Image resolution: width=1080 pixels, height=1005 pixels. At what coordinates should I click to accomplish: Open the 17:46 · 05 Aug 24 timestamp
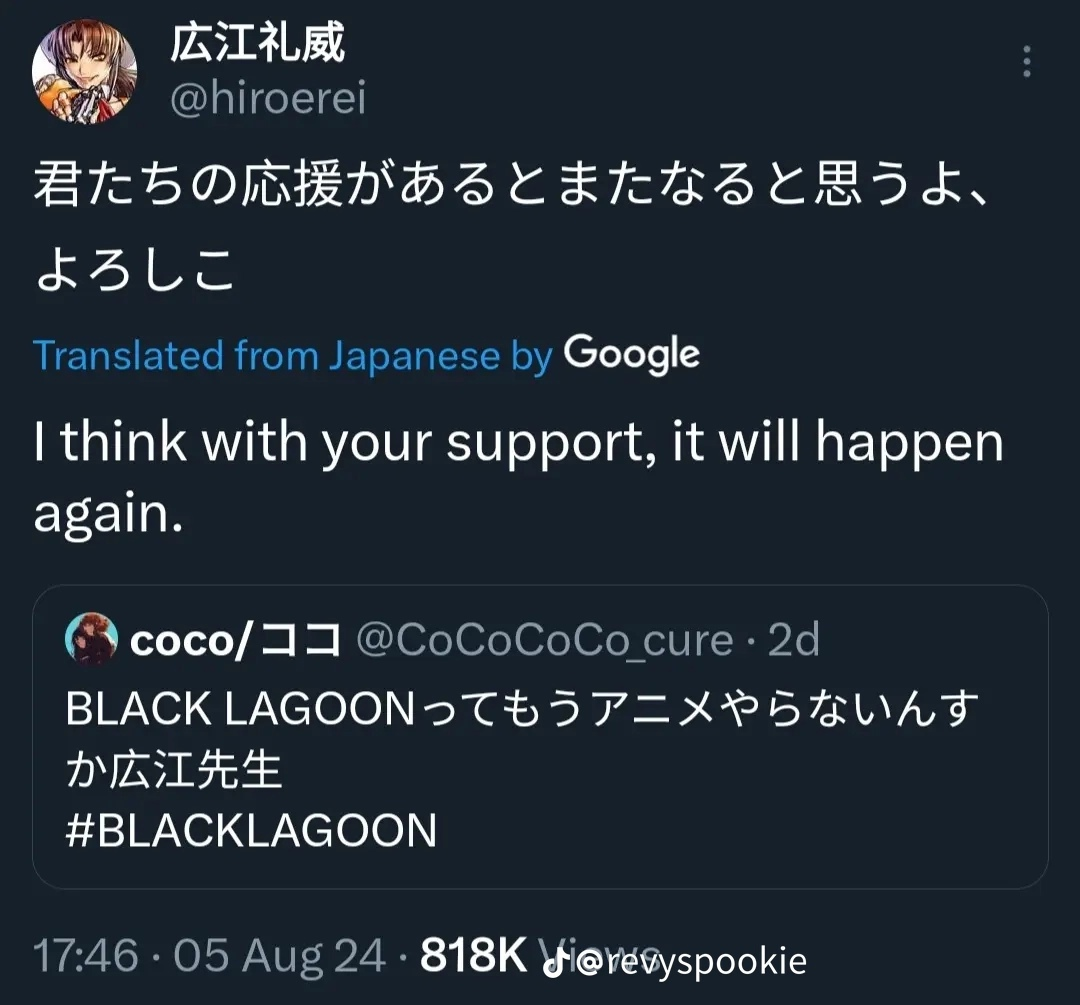coord(209,956)
